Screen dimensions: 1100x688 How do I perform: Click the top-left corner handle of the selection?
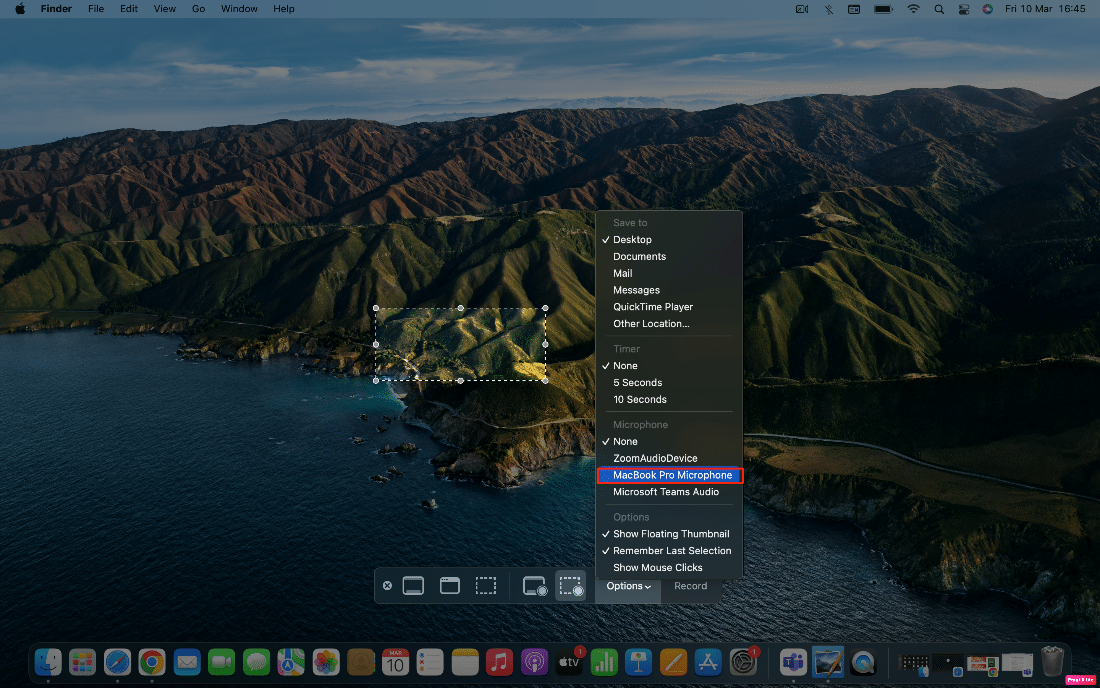point(376,309)
